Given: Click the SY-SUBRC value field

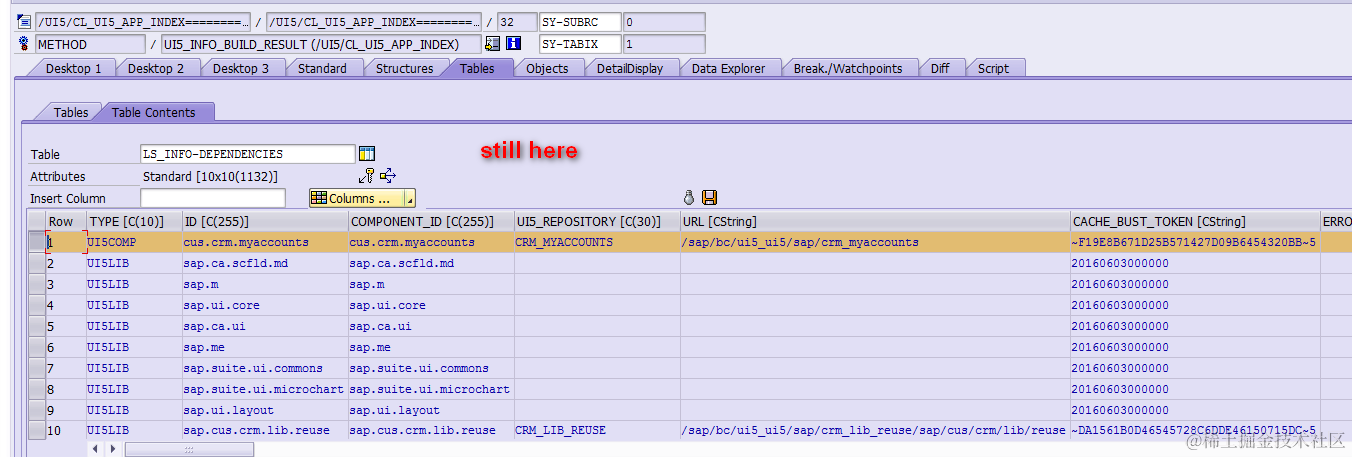Looking at the screenshot, I should tap(663, 22).
